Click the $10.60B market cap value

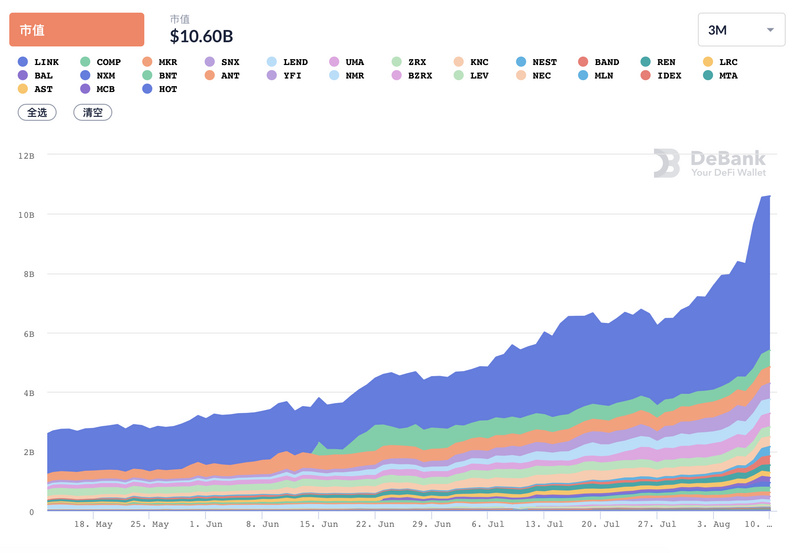click(x=201, y=36)
